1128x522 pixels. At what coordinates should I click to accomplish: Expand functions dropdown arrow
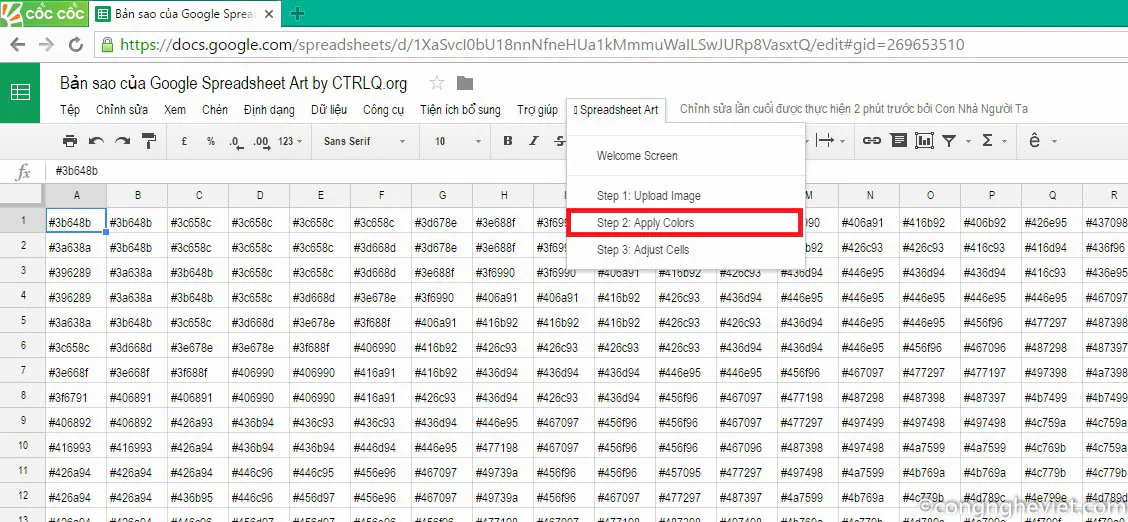[1005, 142]
